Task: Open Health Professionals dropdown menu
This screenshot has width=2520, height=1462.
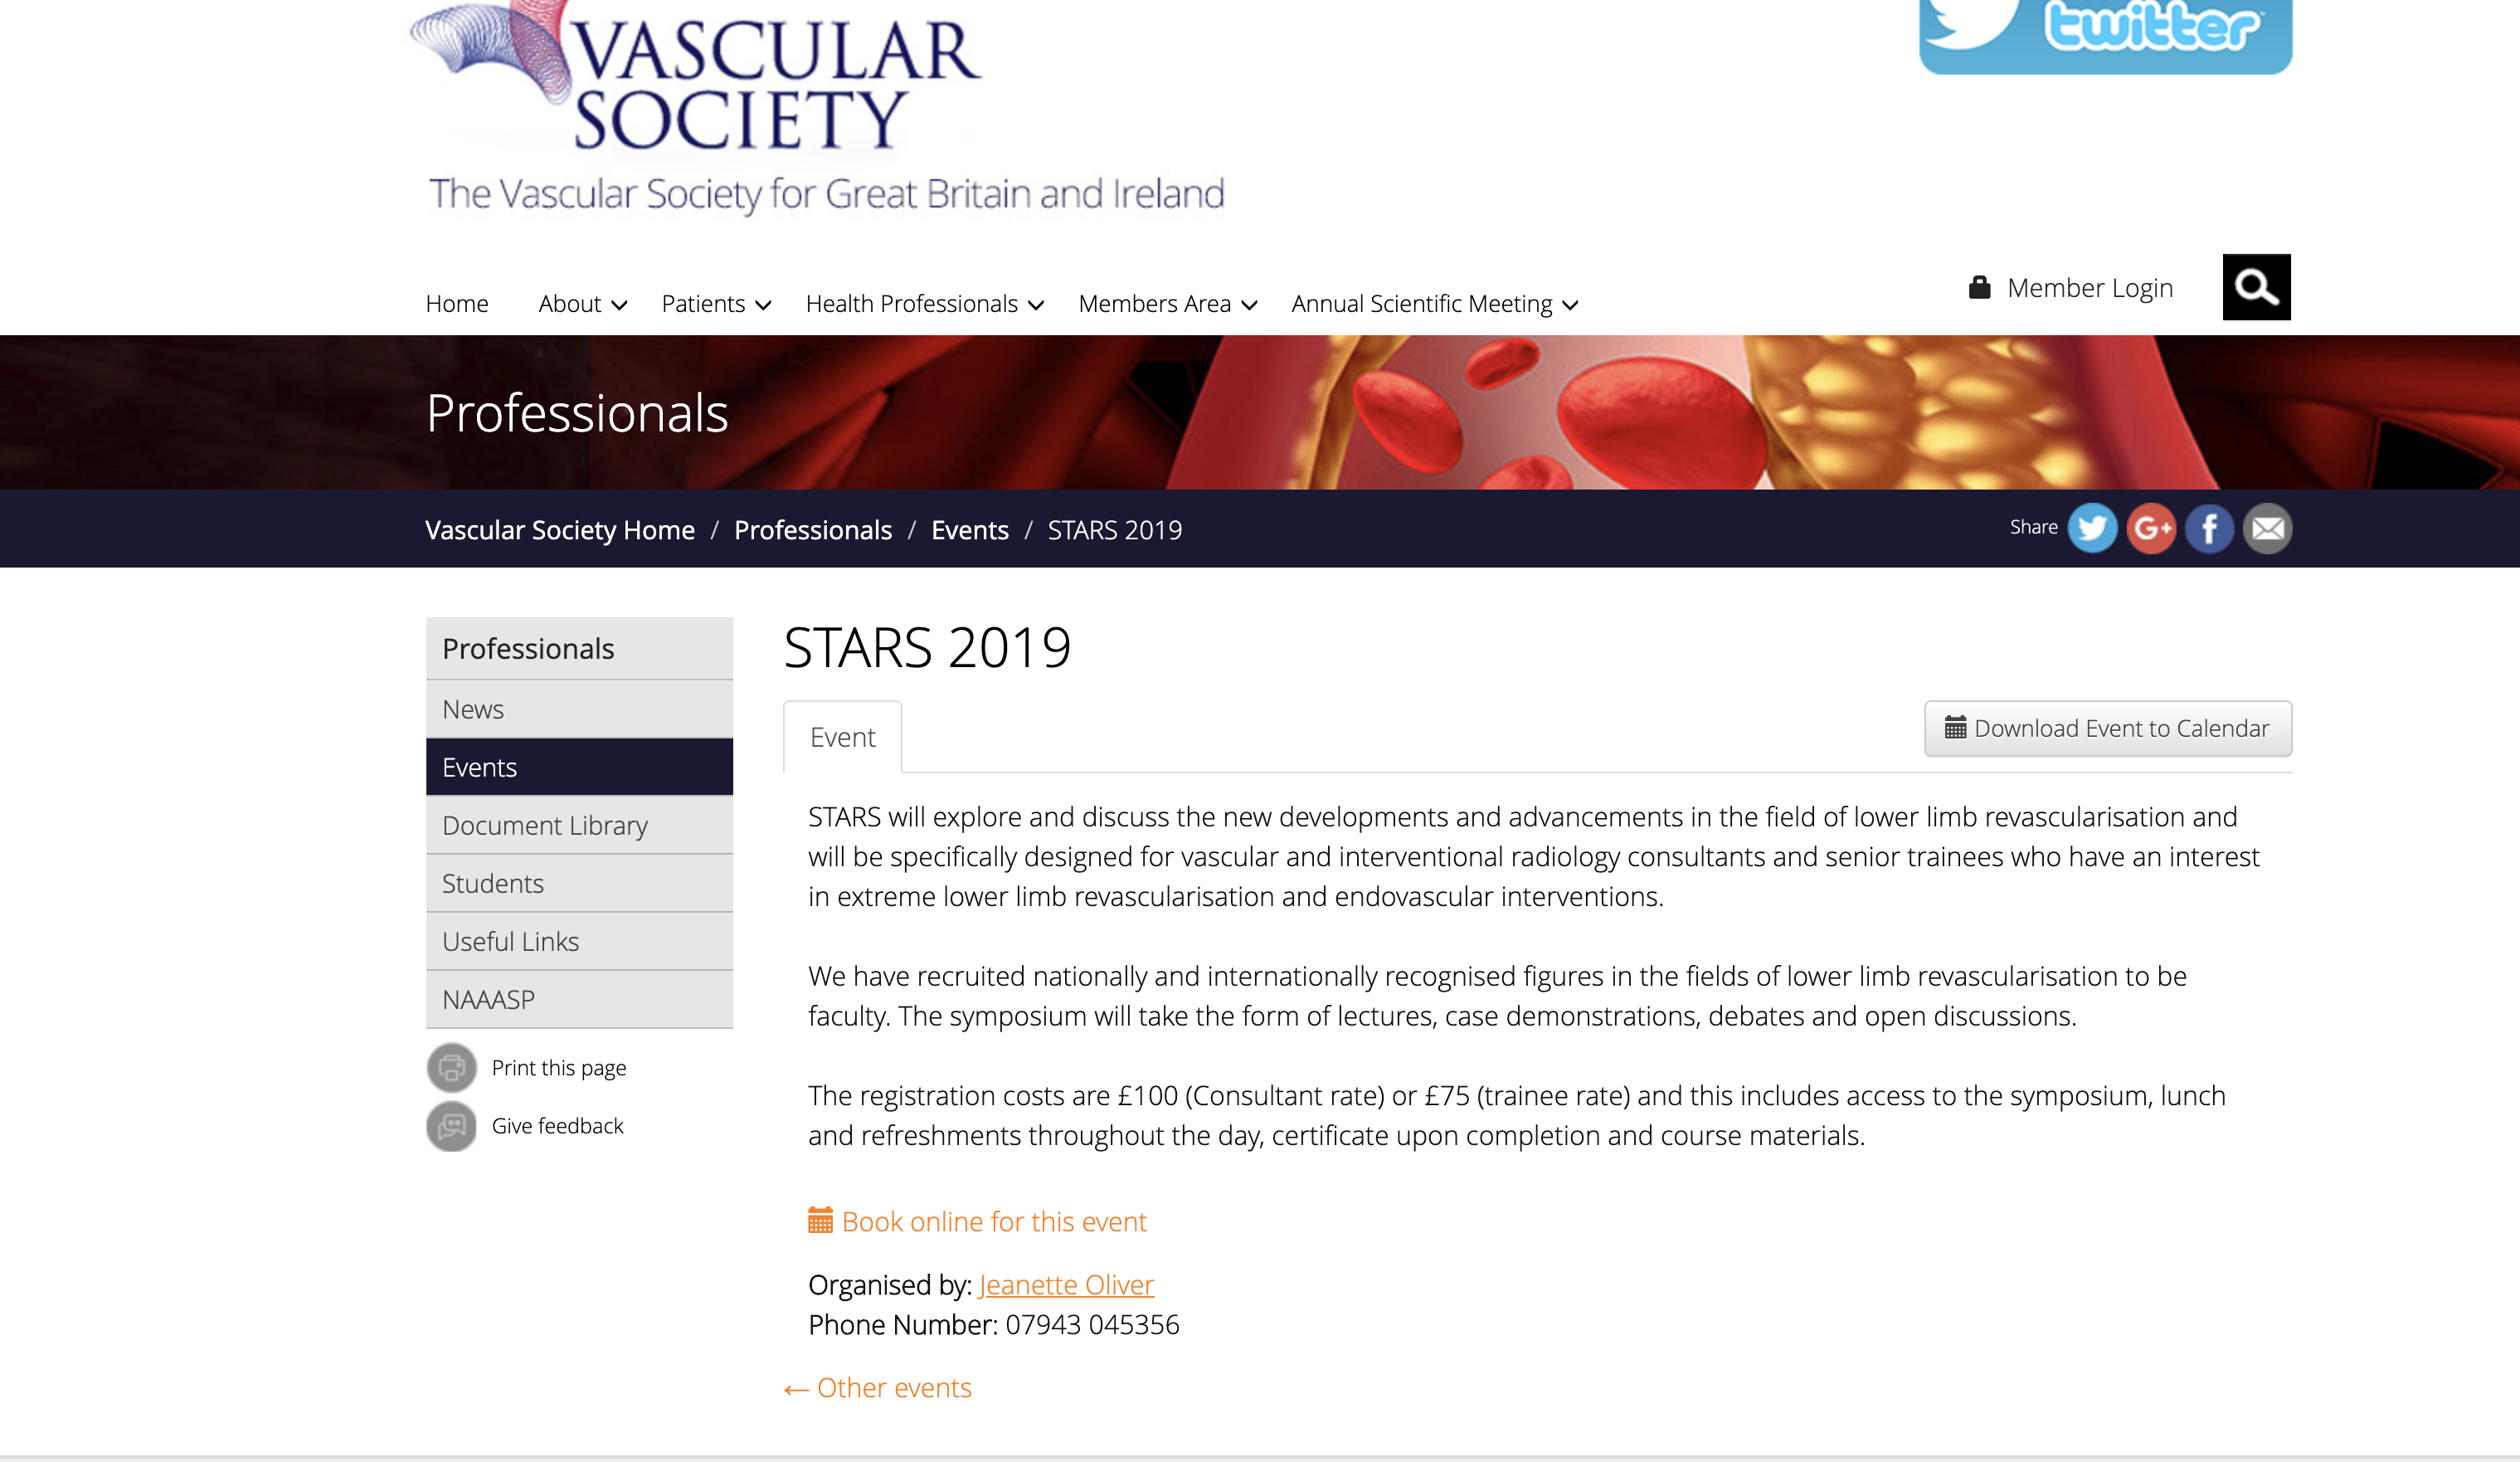Action: (924, 304)
